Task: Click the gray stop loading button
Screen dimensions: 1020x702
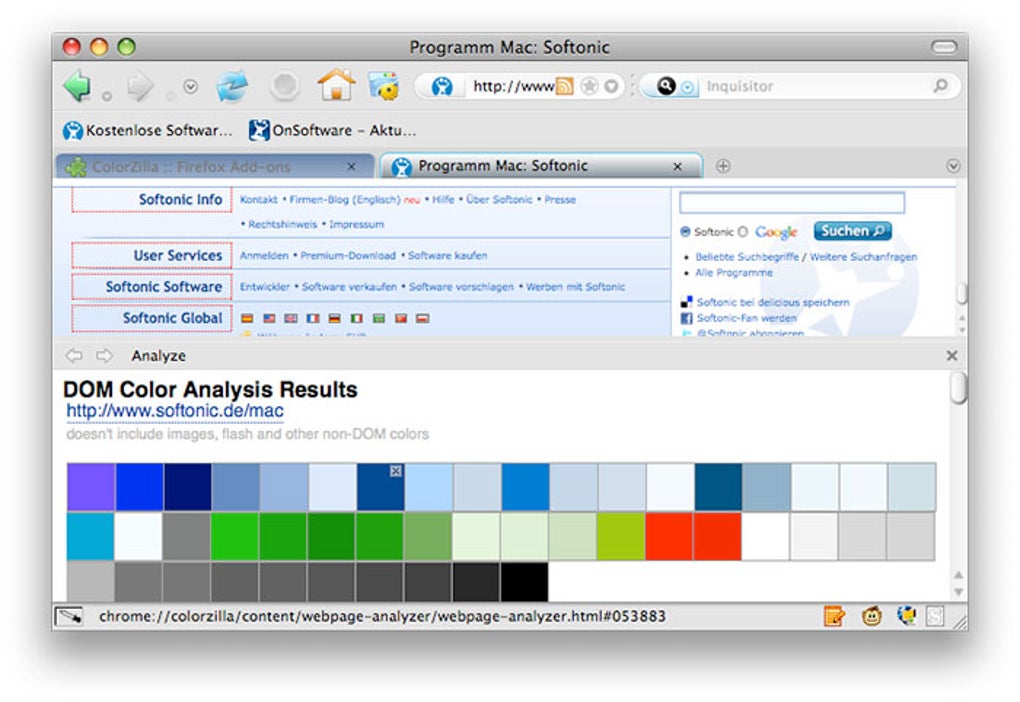Action: coord(284,86)
